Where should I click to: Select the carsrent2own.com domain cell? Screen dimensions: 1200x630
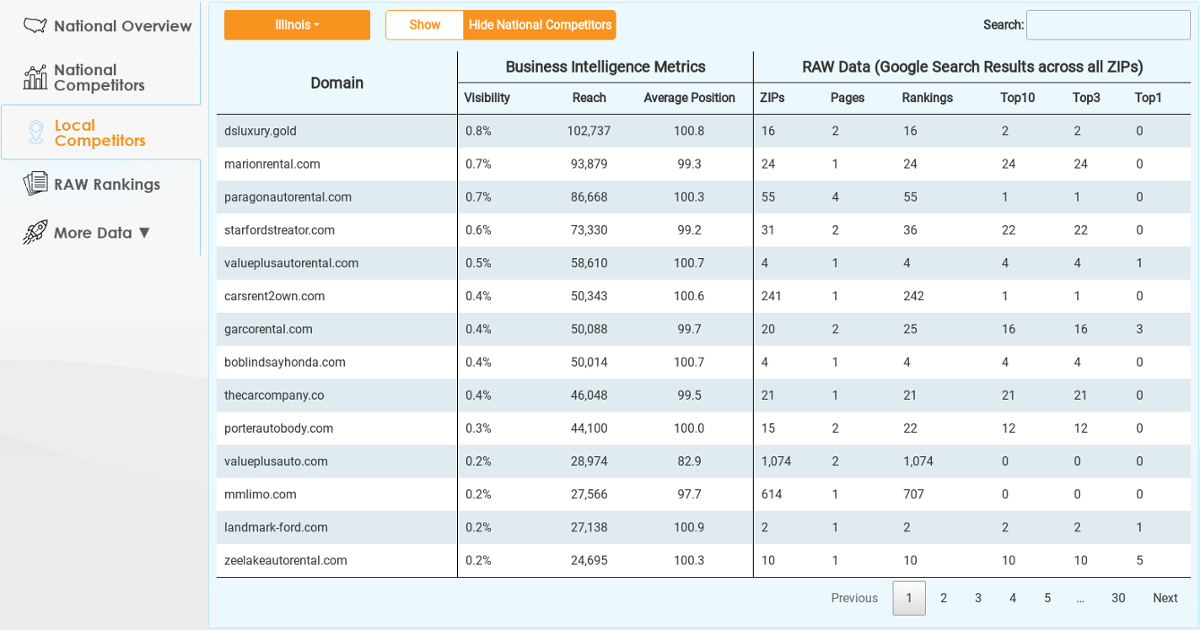click(x=337, y=296)
